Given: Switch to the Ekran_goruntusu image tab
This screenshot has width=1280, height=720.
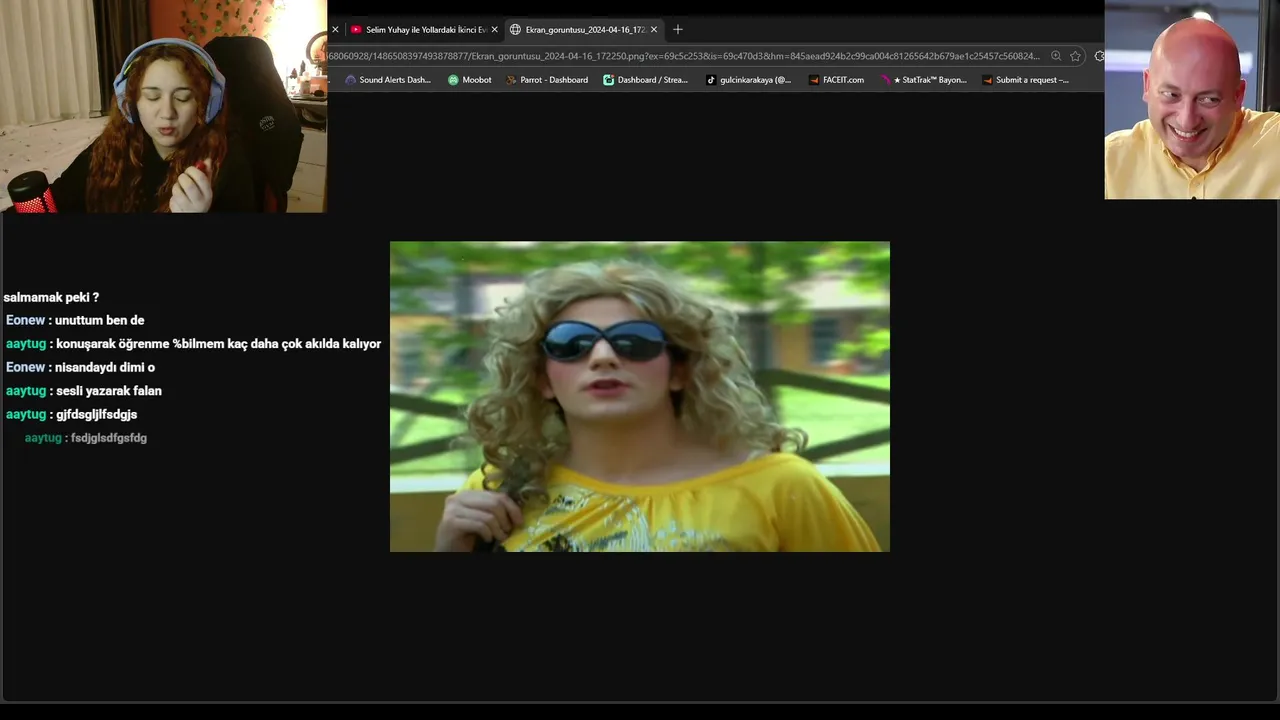Looking at the screenshot, I should [x=585, y=30].
